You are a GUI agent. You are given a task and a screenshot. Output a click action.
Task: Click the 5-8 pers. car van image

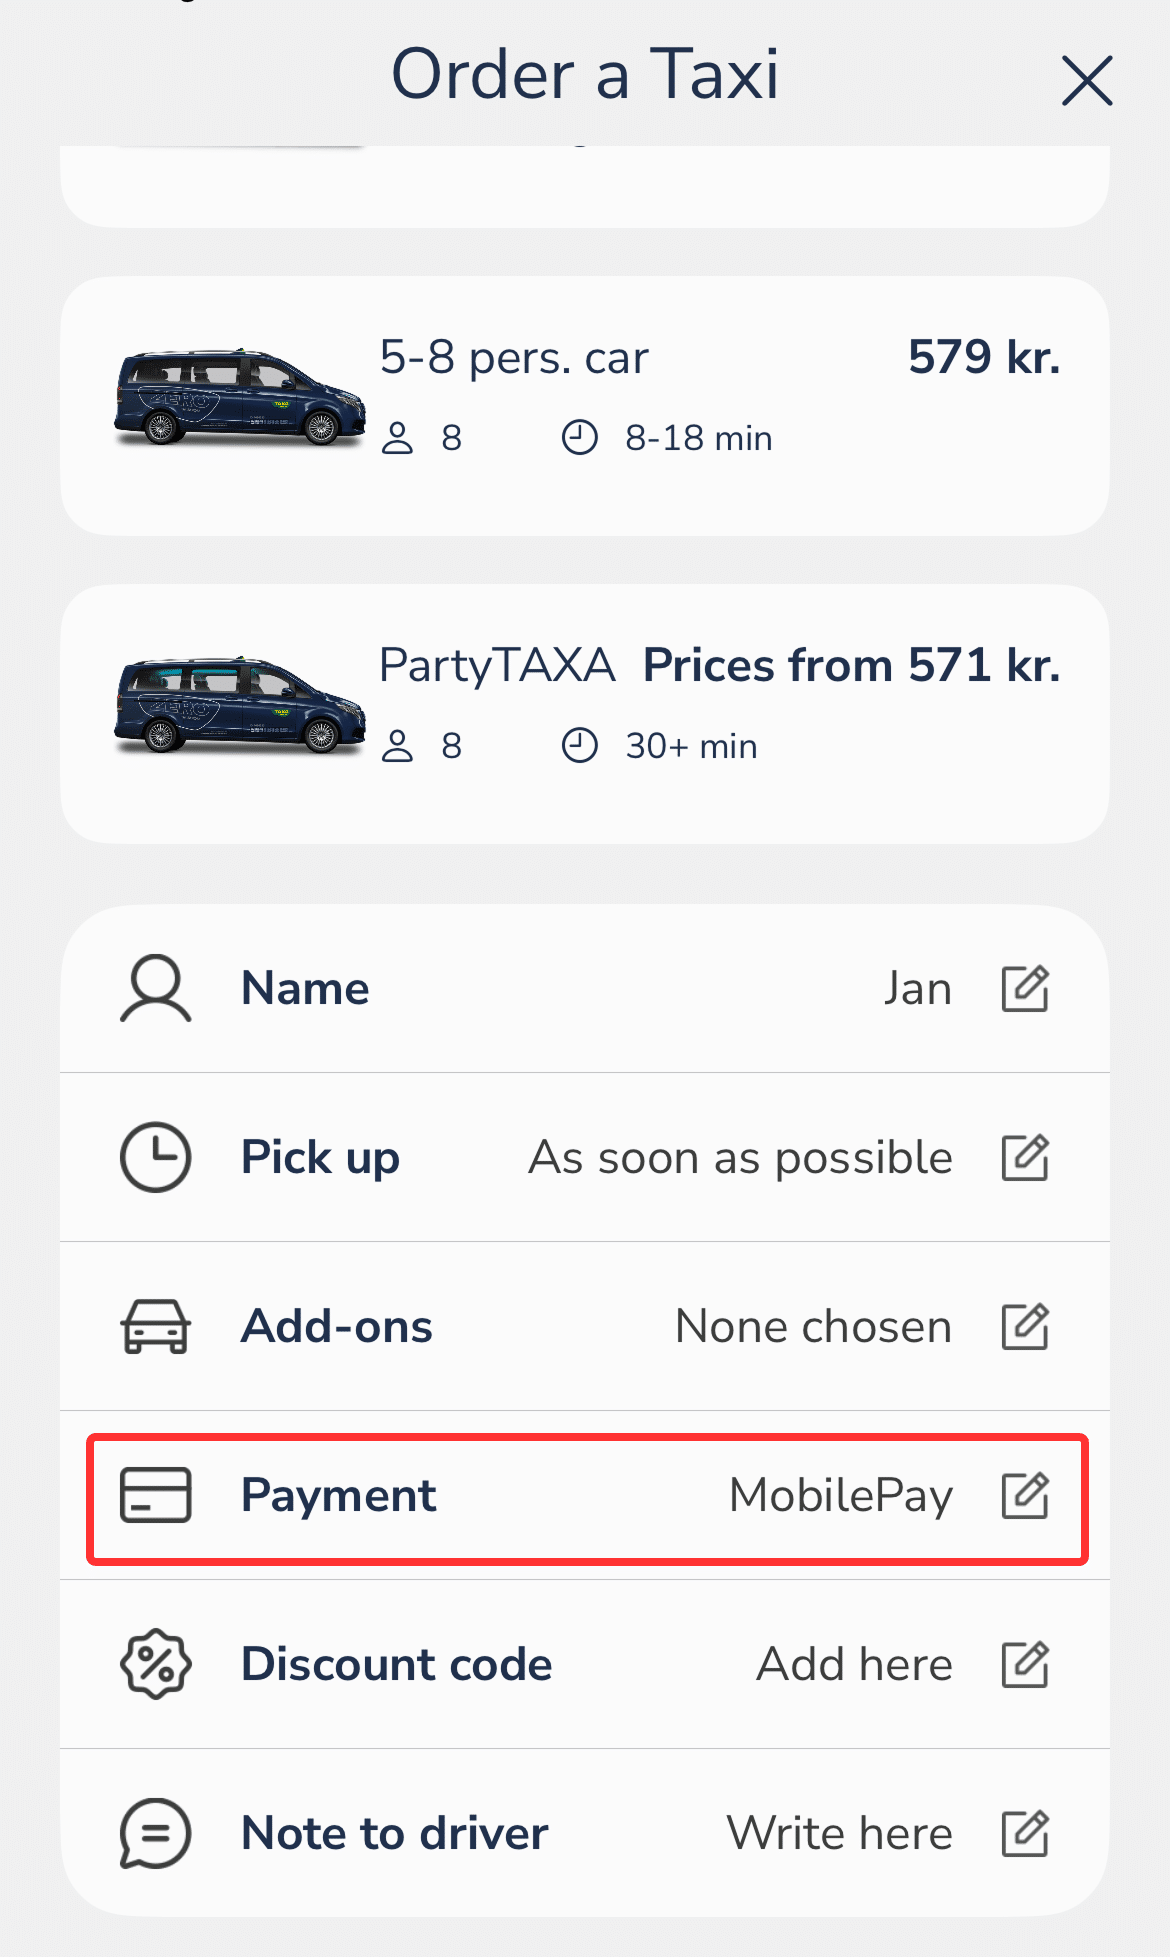click(x=240, y=397)
